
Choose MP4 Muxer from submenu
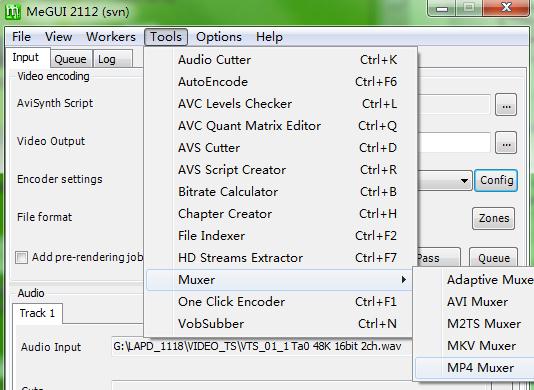[x=474, y=368]
